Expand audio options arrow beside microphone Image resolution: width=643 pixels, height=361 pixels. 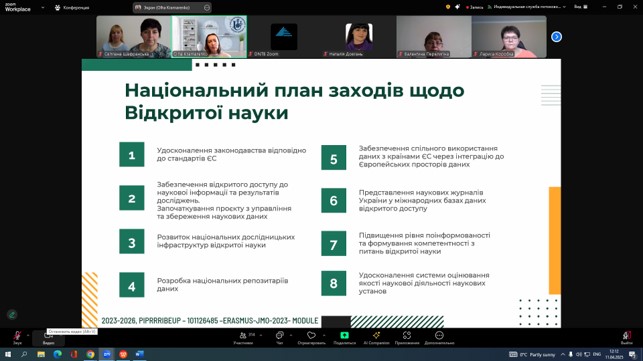[28, 336]
